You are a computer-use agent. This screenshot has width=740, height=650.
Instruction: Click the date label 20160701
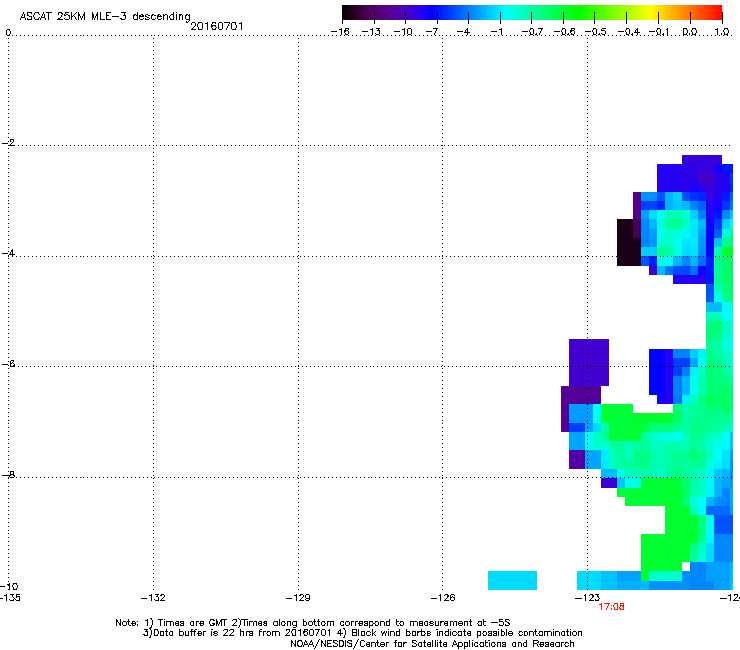click(217, 26)
